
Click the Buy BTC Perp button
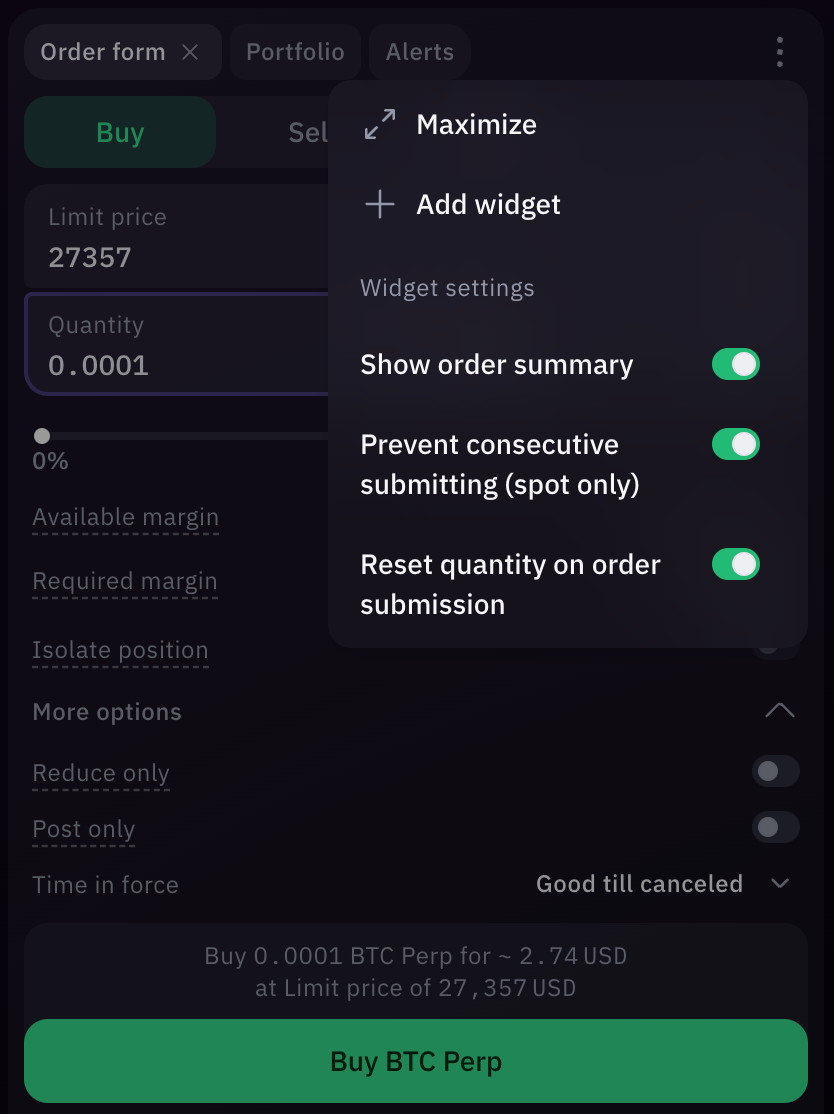click(x=417, y=1062)
